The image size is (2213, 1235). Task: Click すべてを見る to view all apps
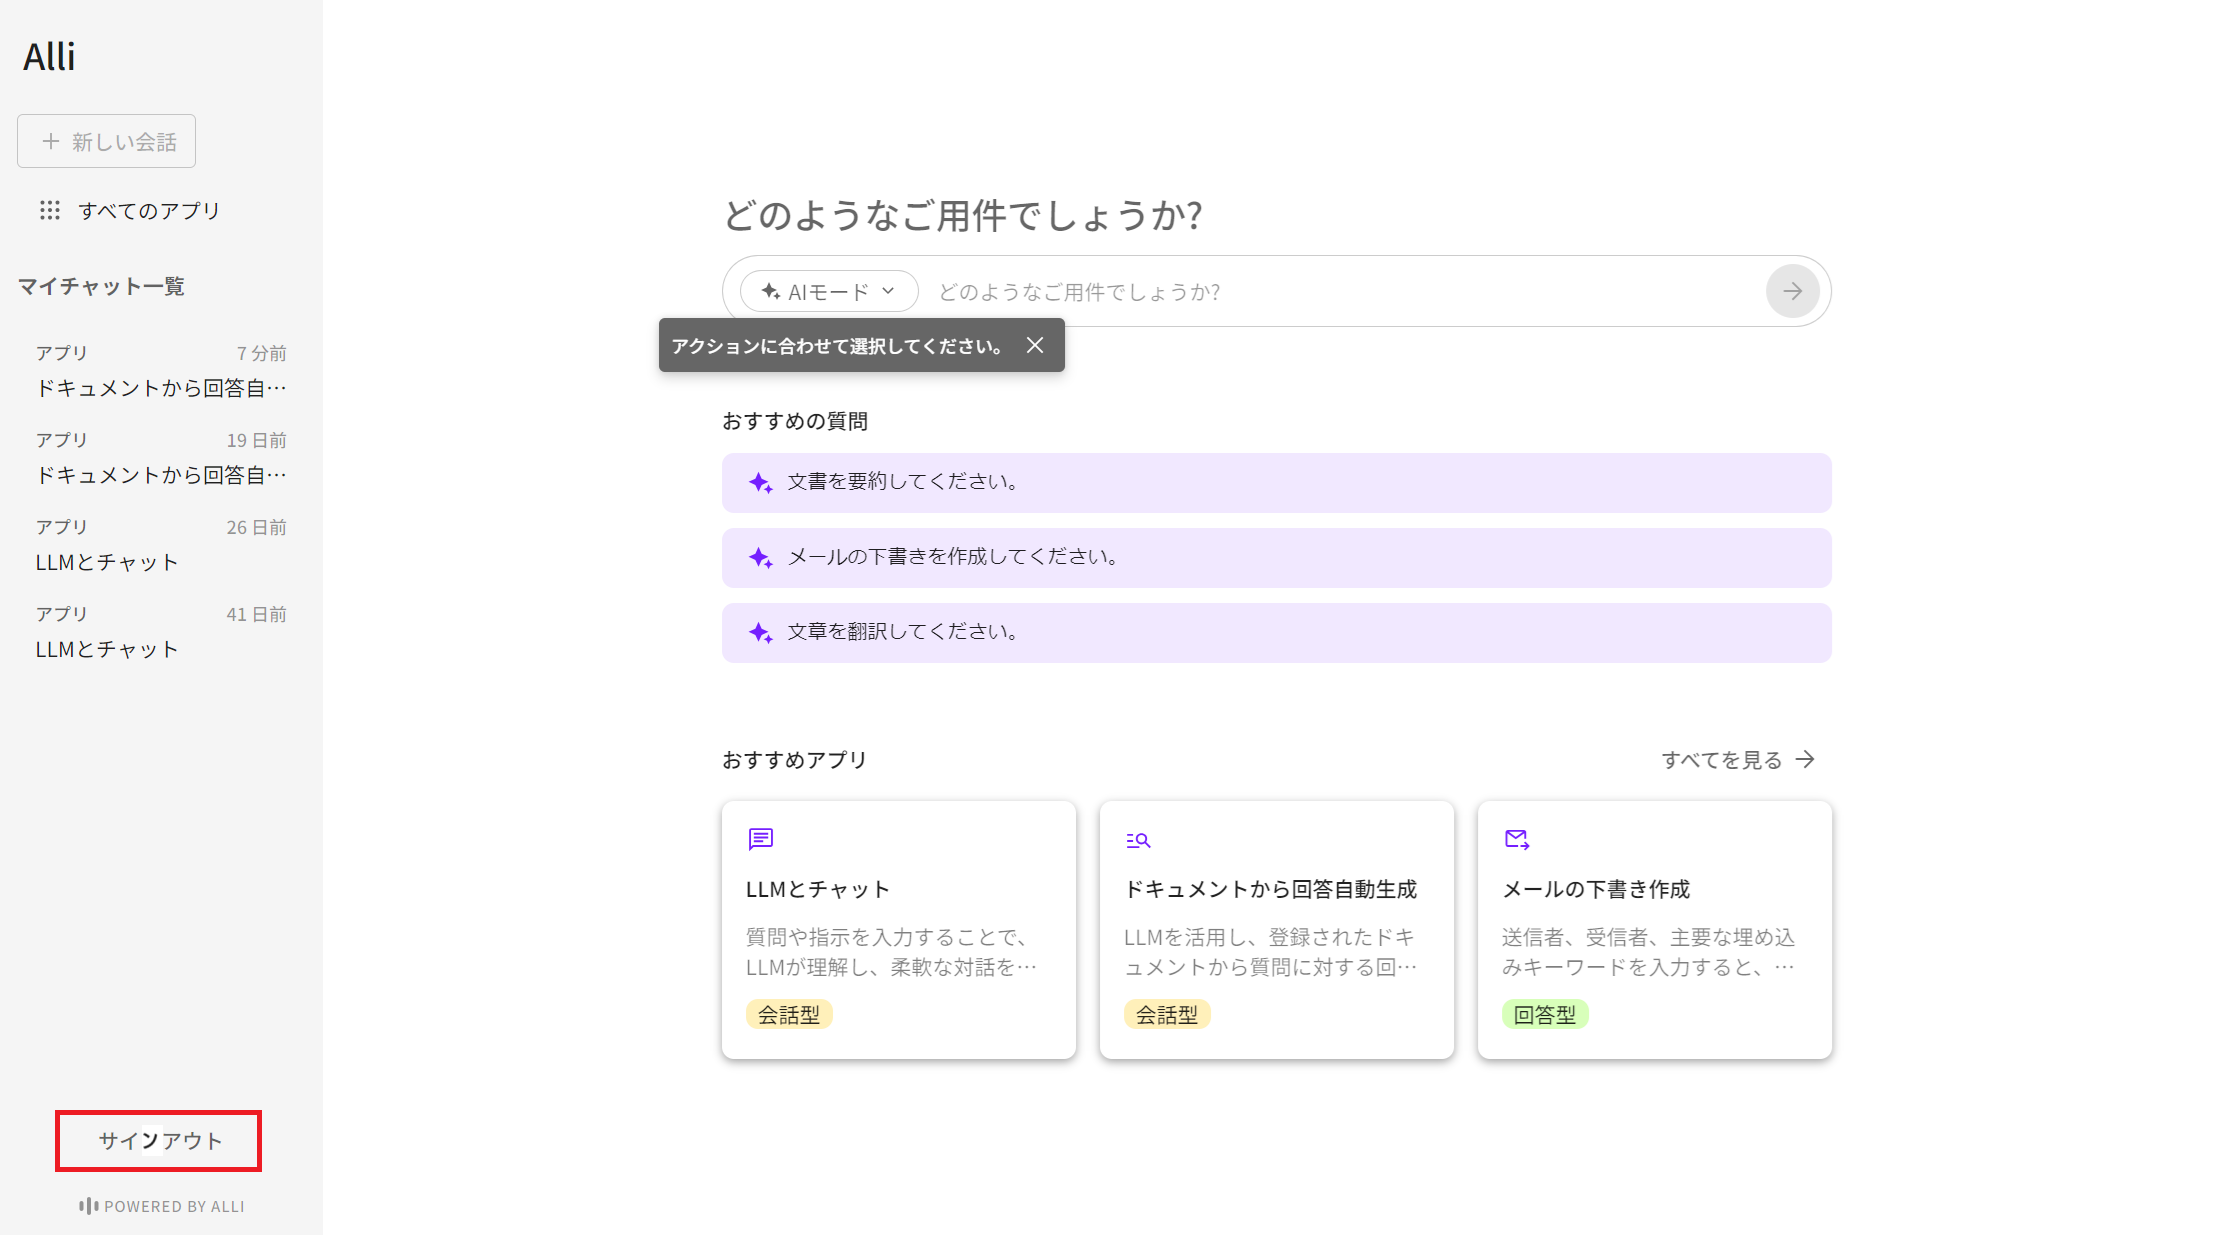(1737, 760)
